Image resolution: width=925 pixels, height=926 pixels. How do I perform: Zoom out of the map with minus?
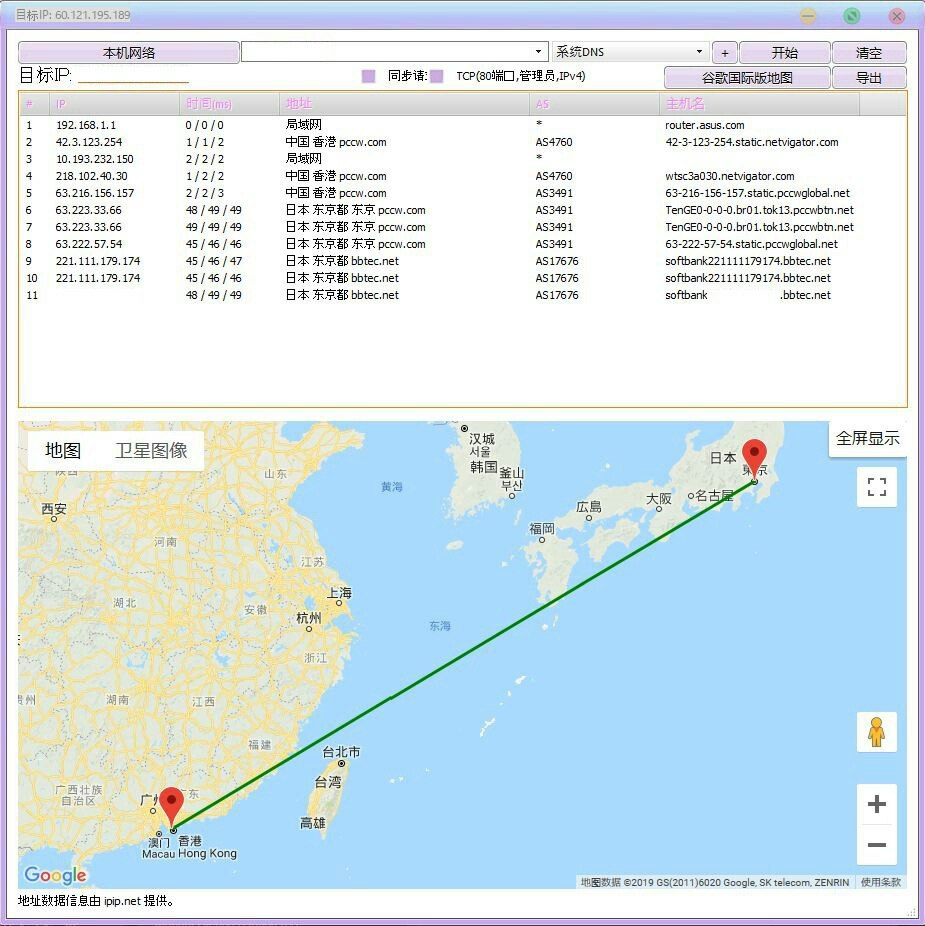point(876,845)
